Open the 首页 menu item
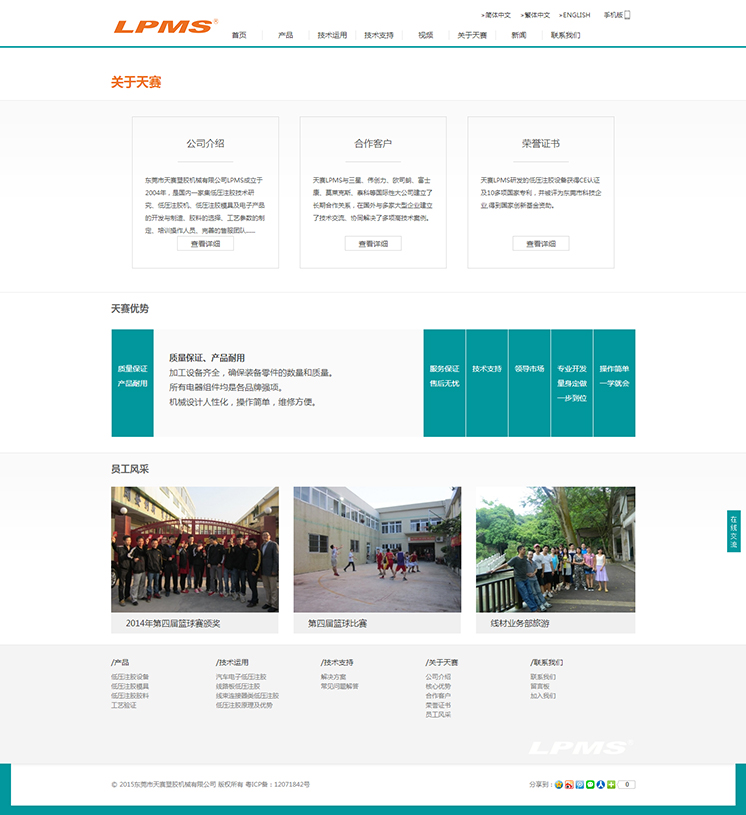 tap(239, 35)
